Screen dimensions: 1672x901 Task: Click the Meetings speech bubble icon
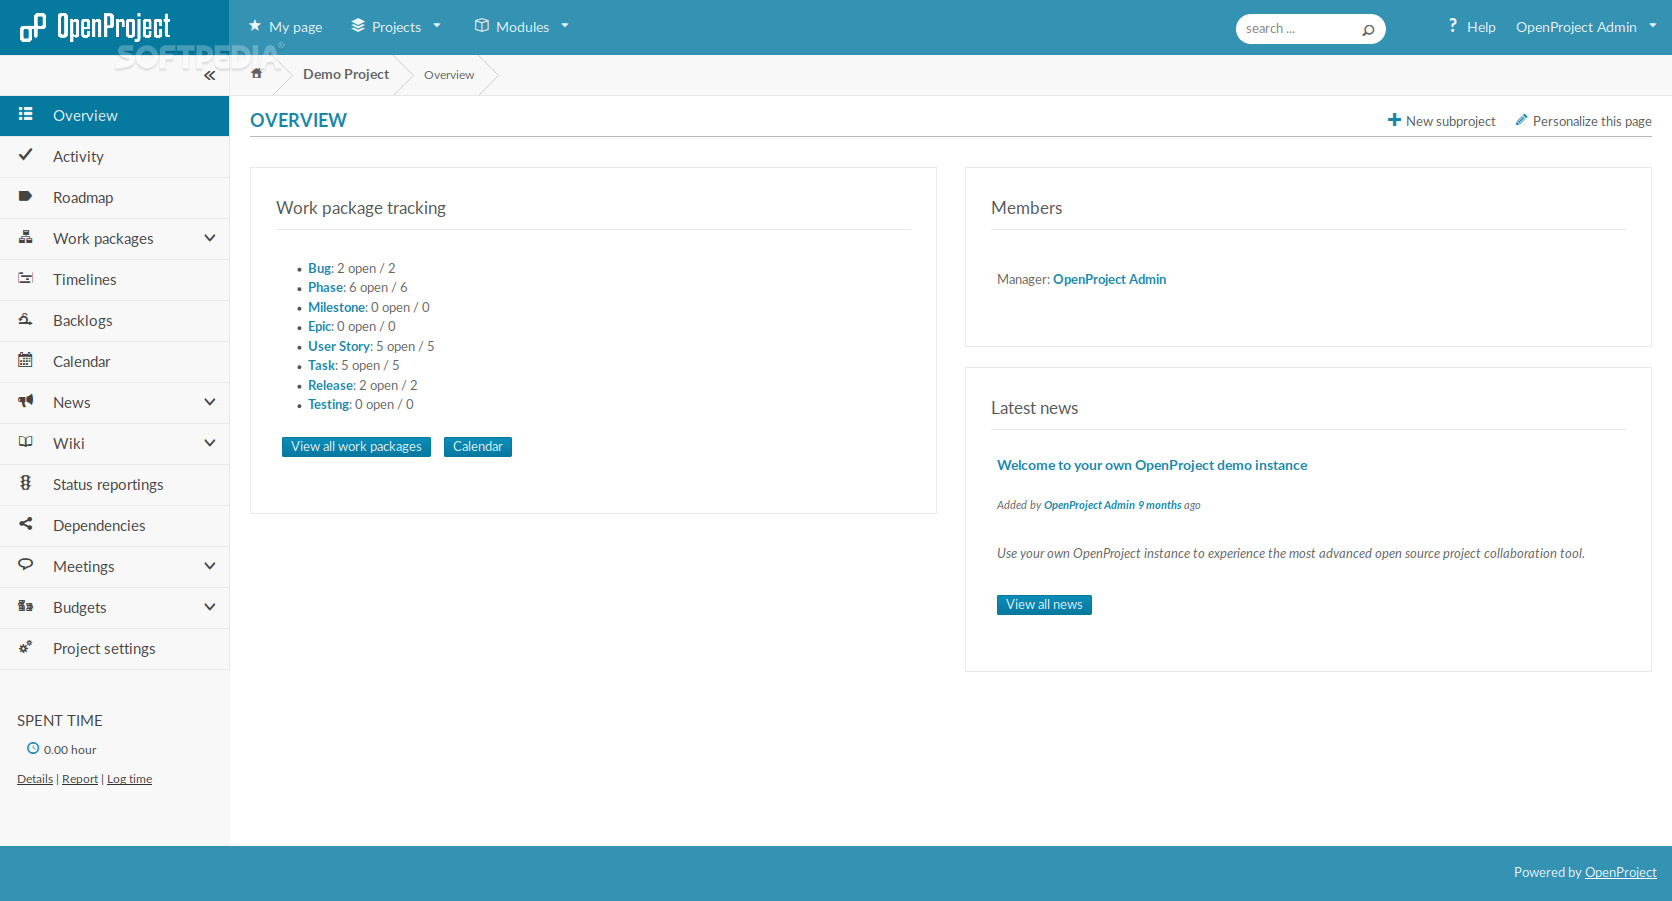click(26, 566)
